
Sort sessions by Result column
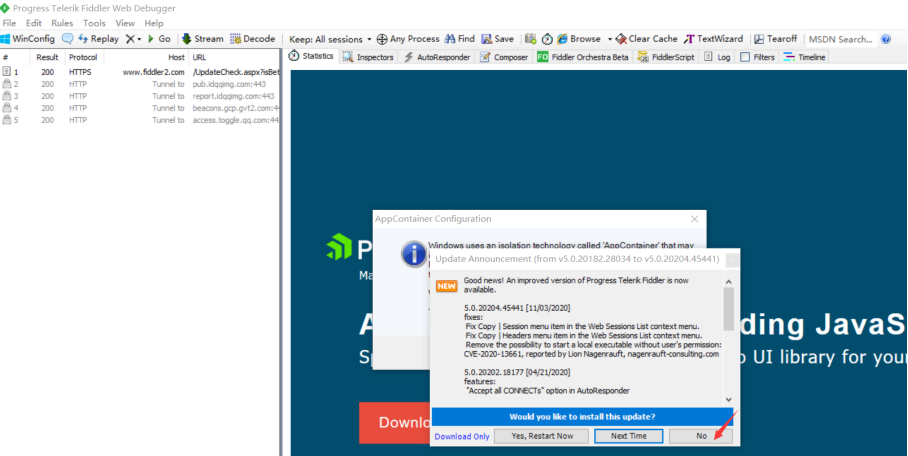47,57
